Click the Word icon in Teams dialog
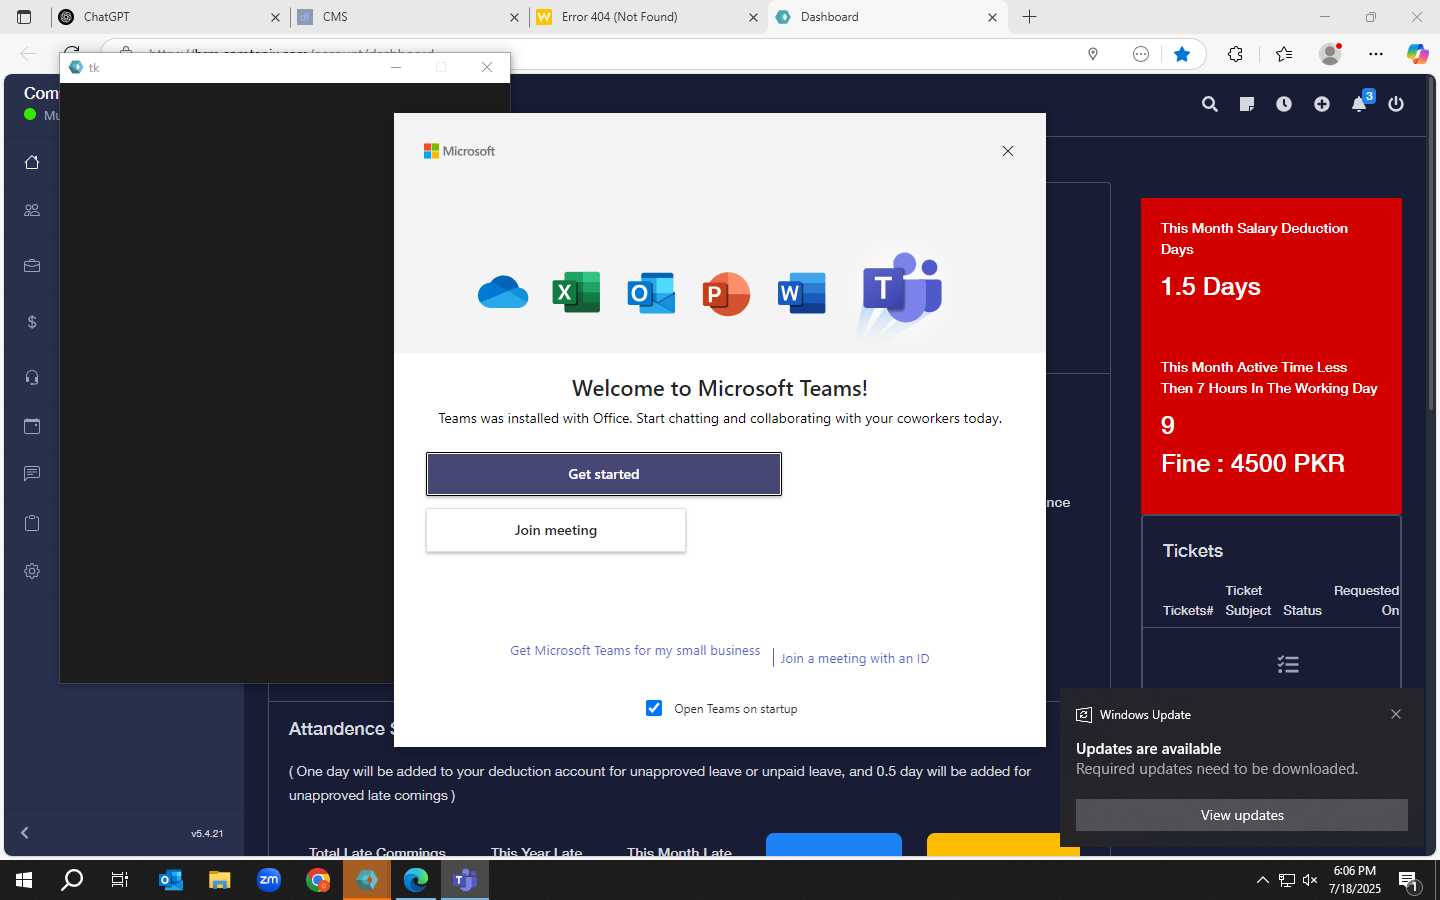Image resolution: width=1440 pixels, height=900 pixels. click(802, 293)
